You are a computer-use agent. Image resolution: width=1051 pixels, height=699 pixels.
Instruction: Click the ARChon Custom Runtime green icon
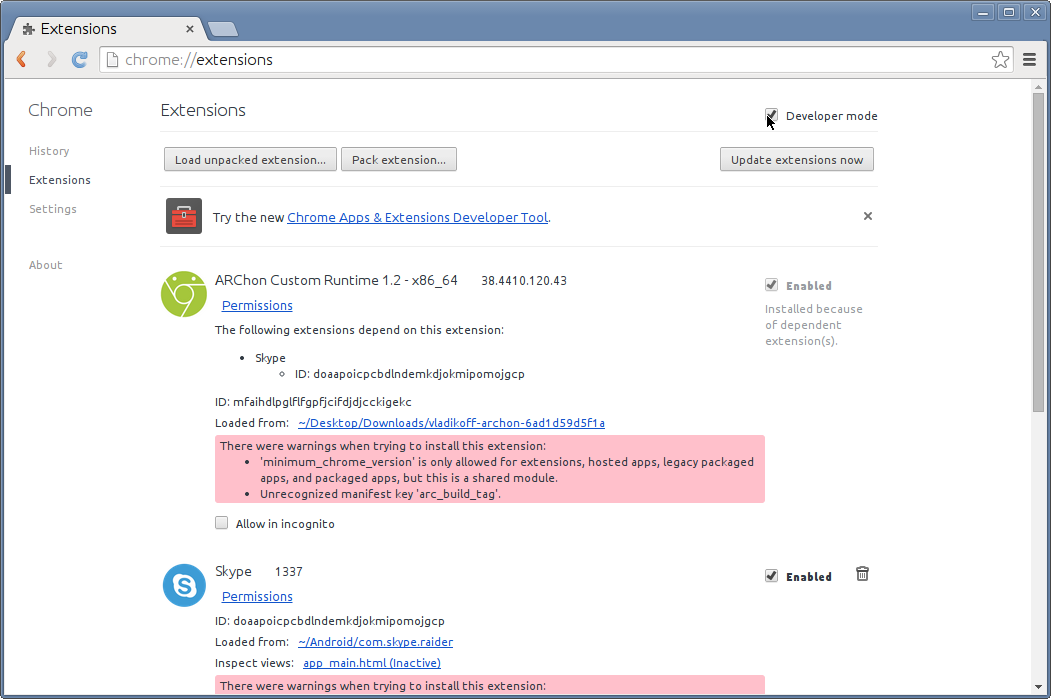[x=184, y=294]
